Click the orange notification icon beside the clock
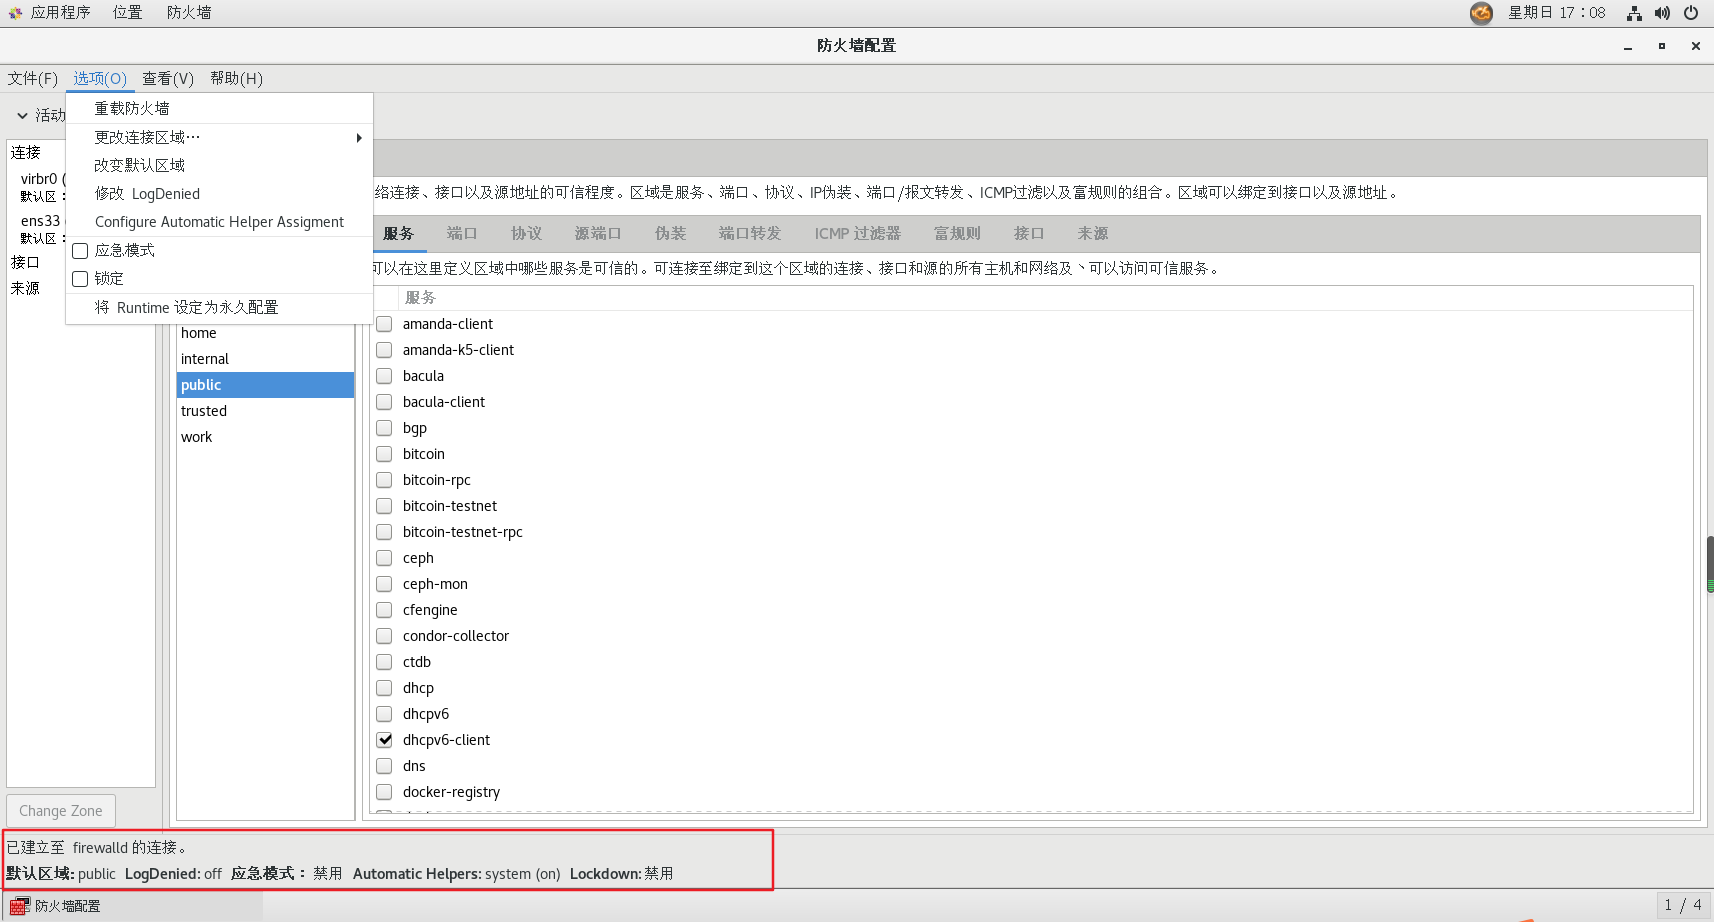Viewport: 1714px width, 922px height. (1481, 13)
